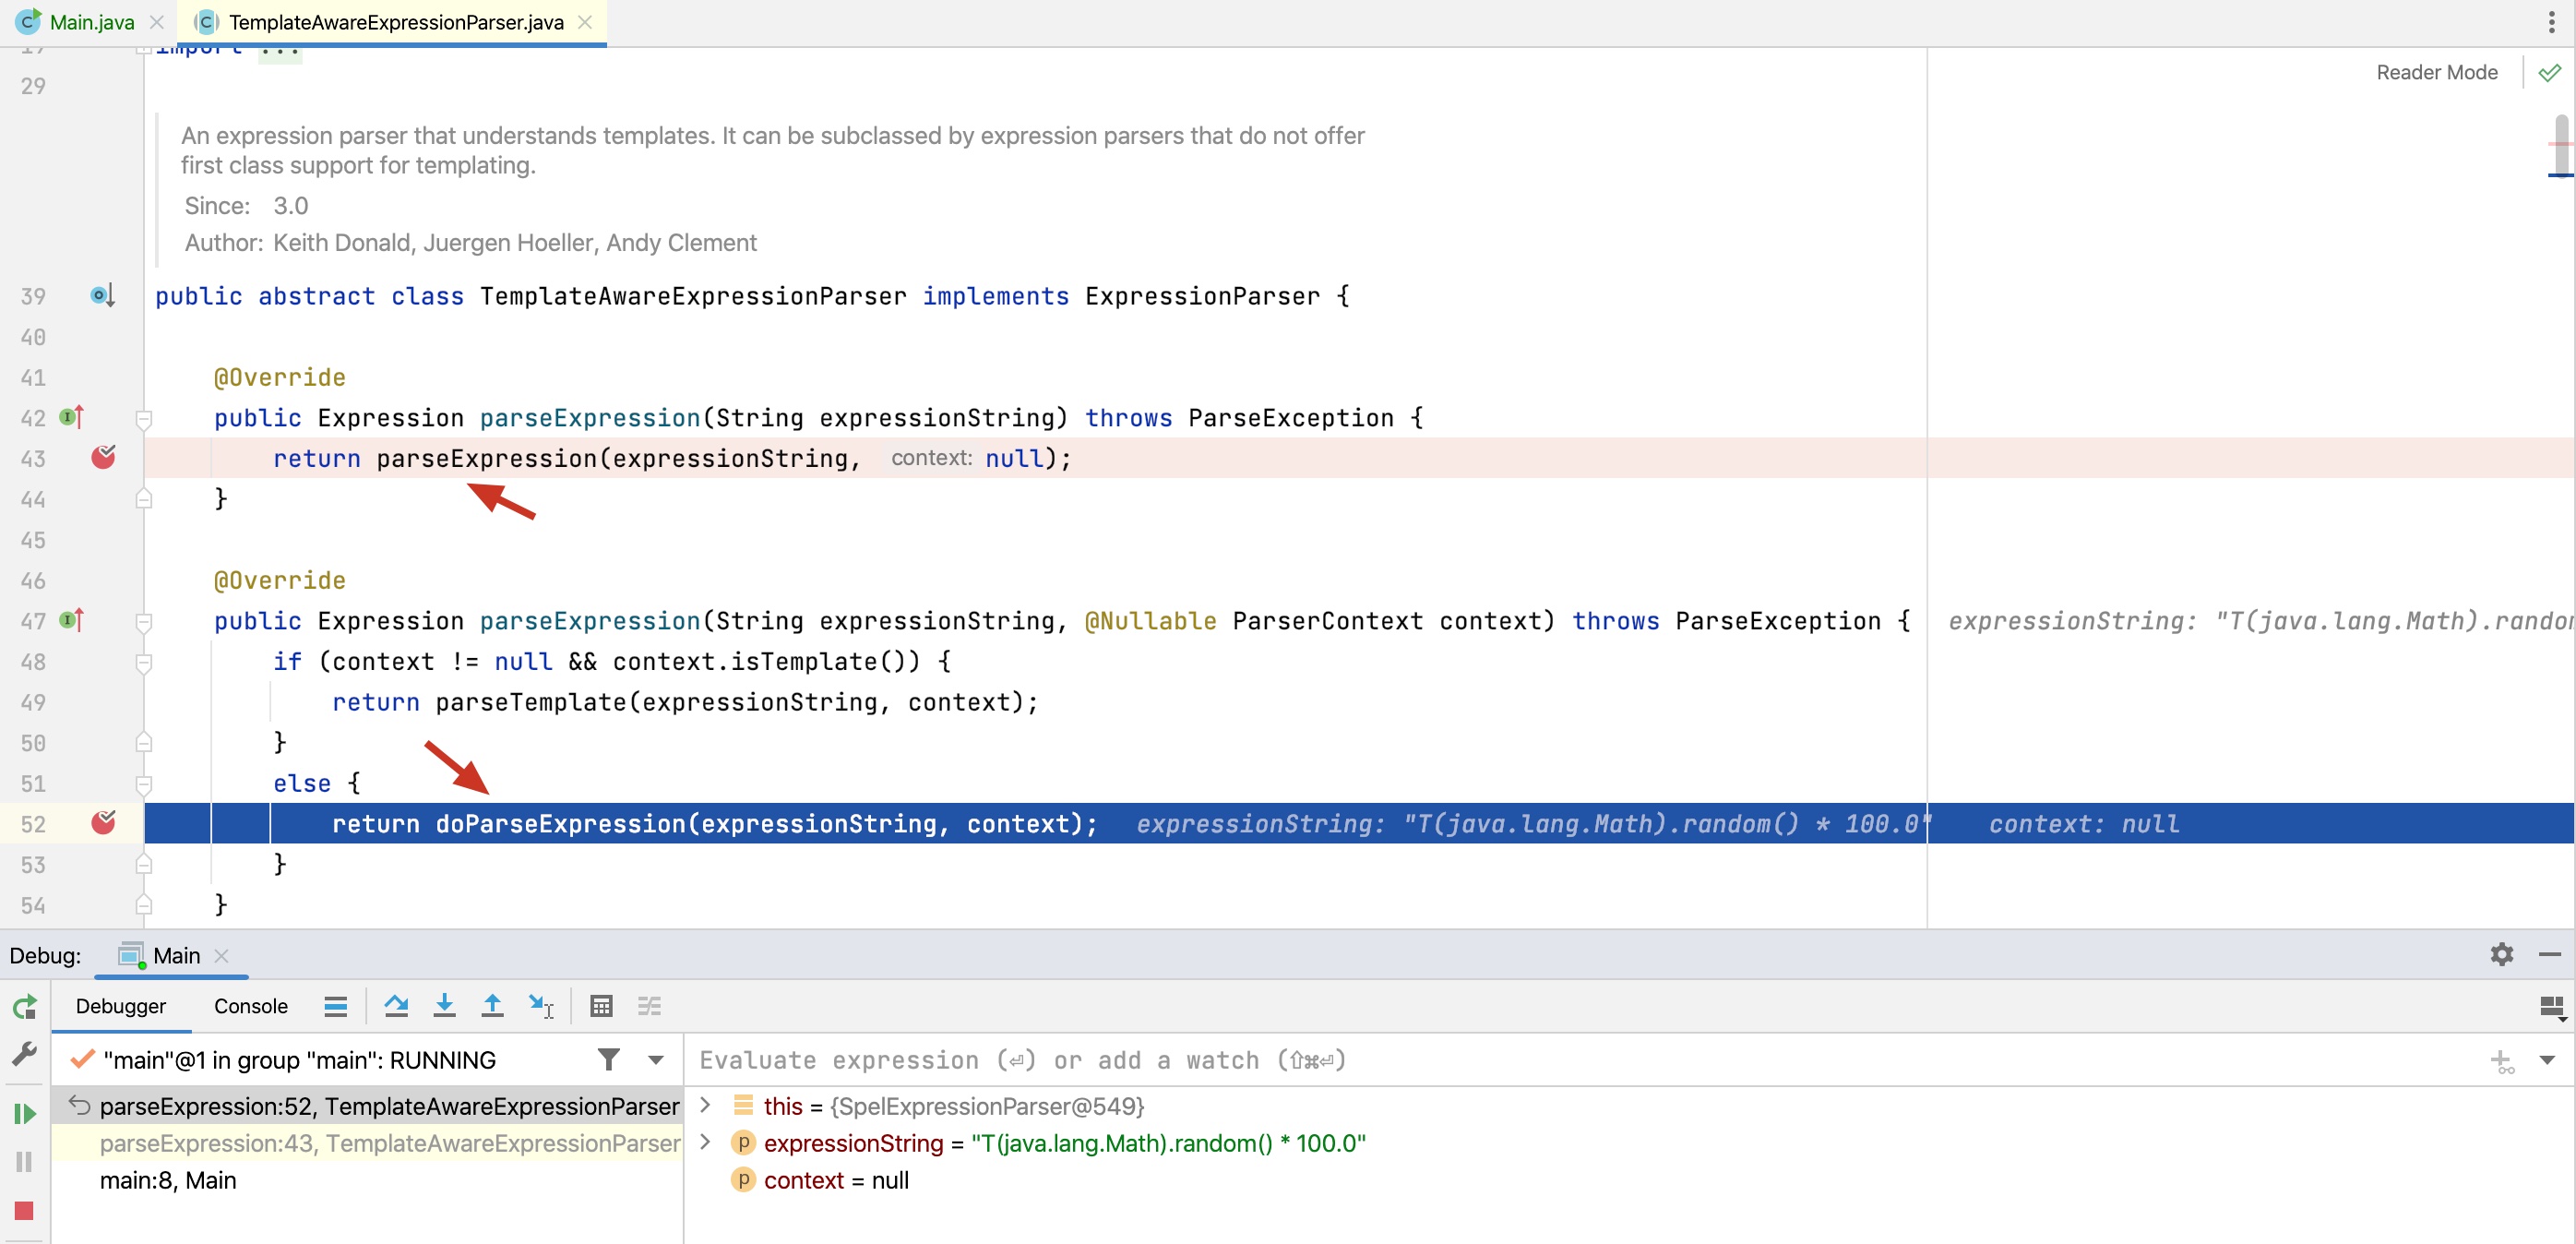
Task: Switch to the Console tab
Action: [x=250, y=1006]
